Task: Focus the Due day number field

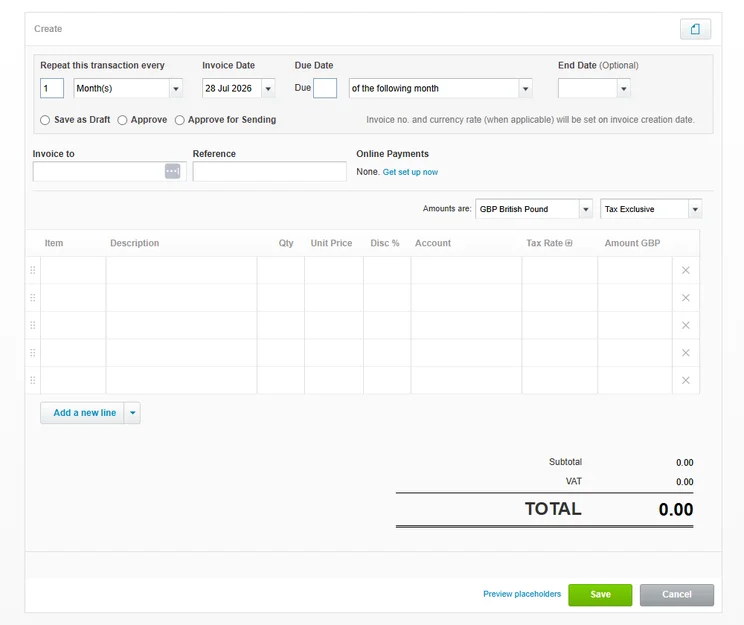Action: pos(325,88)
